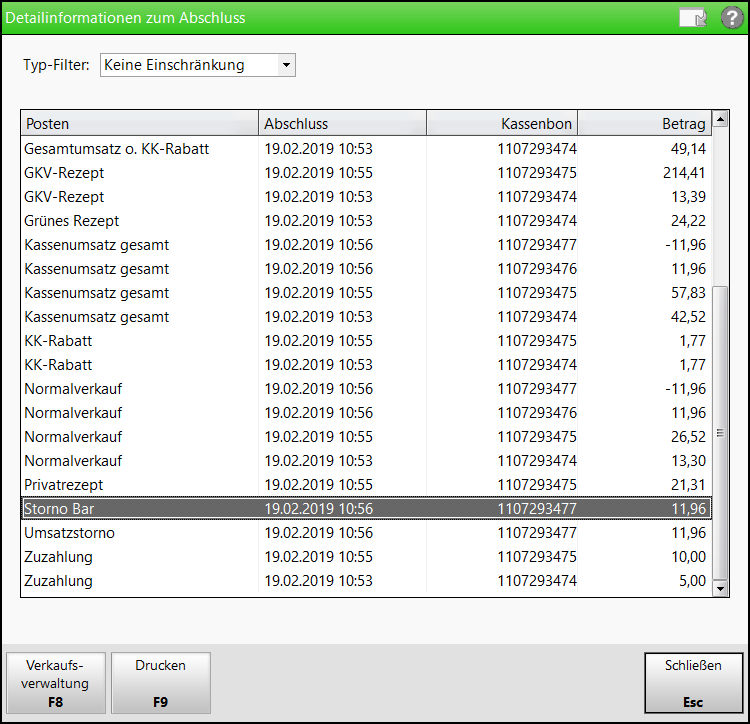Select the Privatrezept row
750x724 pixels.
click(366, 485)
